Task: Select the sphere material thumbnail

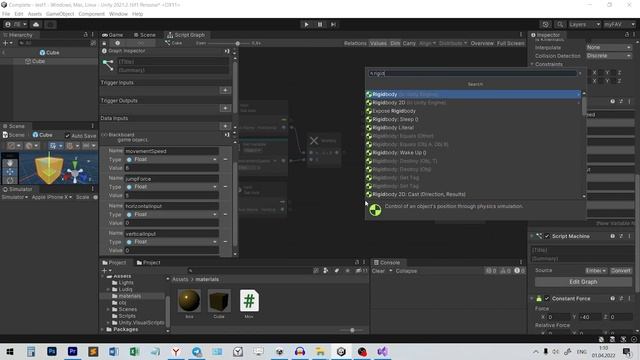Action: pos(189,301)
